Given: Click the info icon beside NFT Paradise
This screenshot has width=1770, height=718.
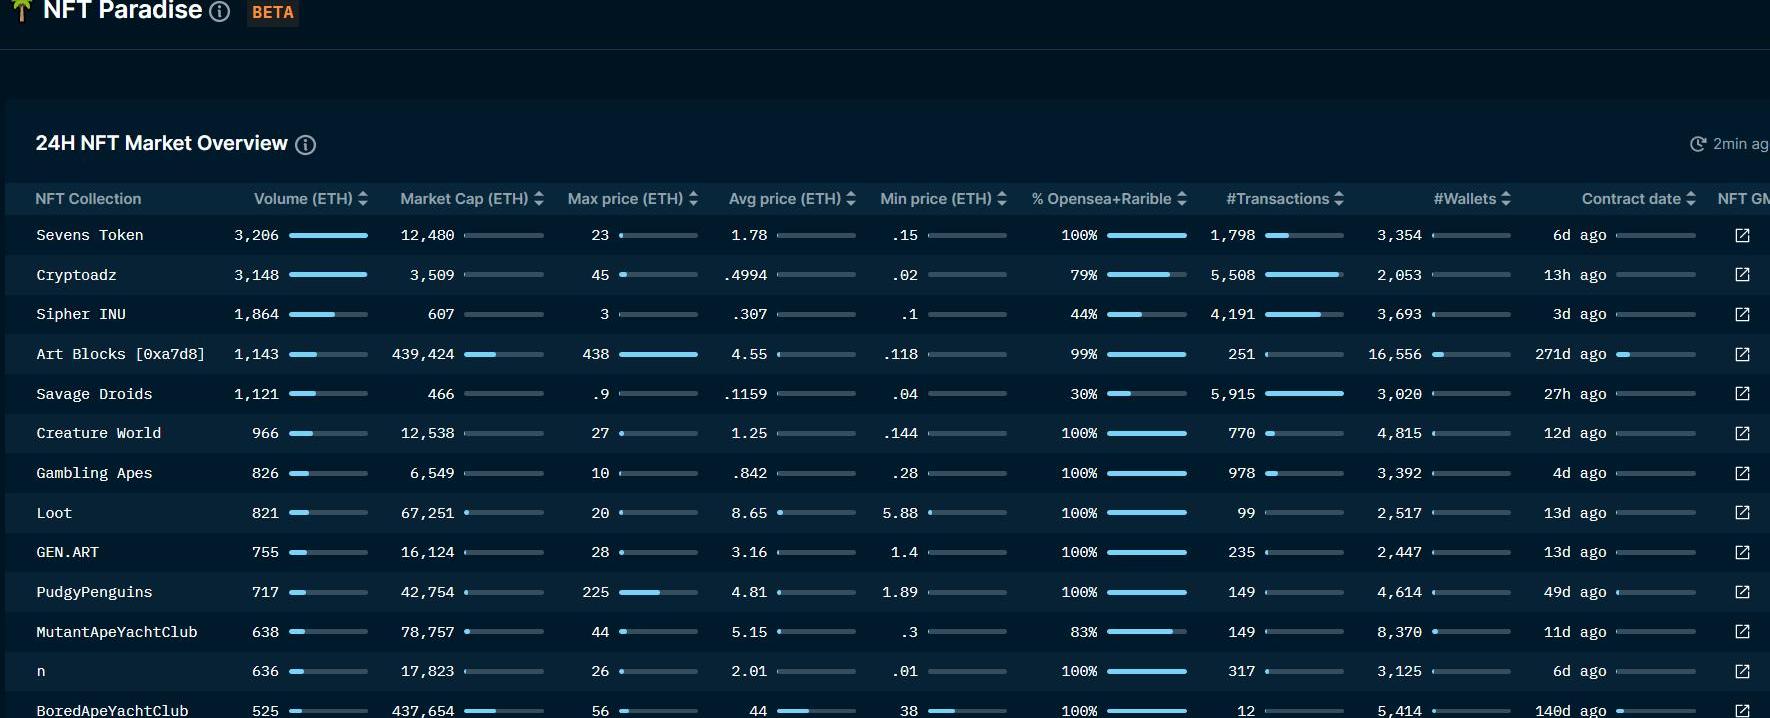Looking at the screenshot, I should tap(220, 12).
